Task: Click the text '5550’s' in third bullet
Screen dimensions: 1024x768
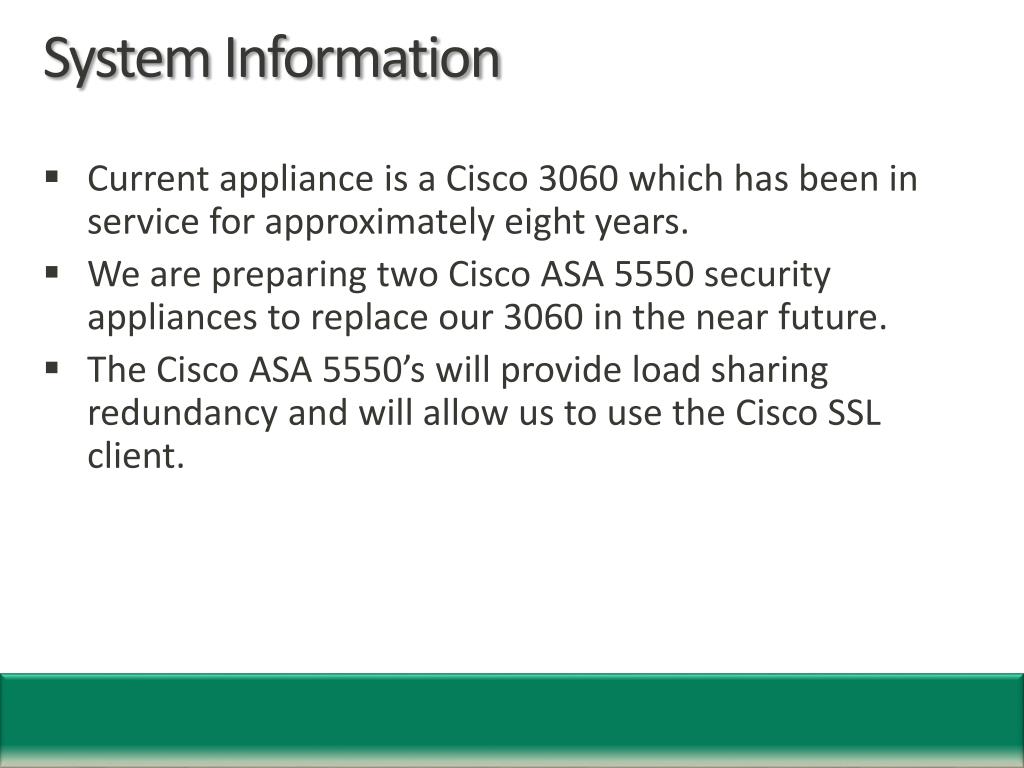Action: (374, 370)
